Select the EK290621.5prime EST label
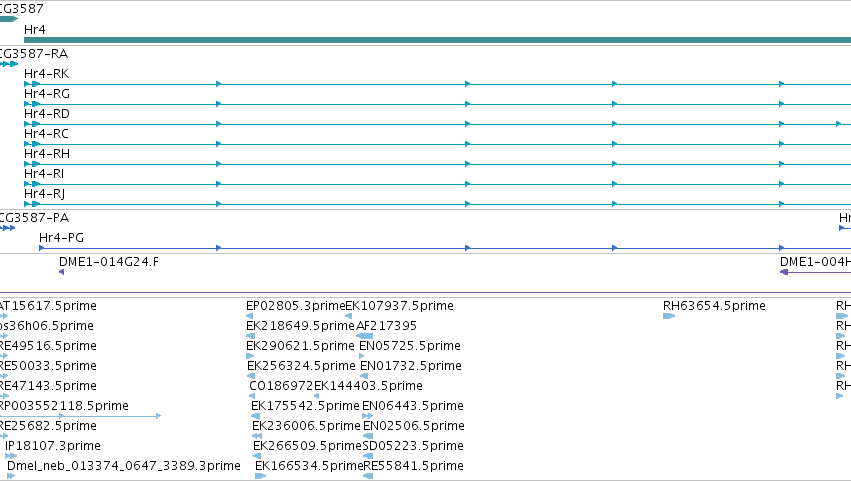Viewport: 851px width, 481px height. (x=300, y=346)
